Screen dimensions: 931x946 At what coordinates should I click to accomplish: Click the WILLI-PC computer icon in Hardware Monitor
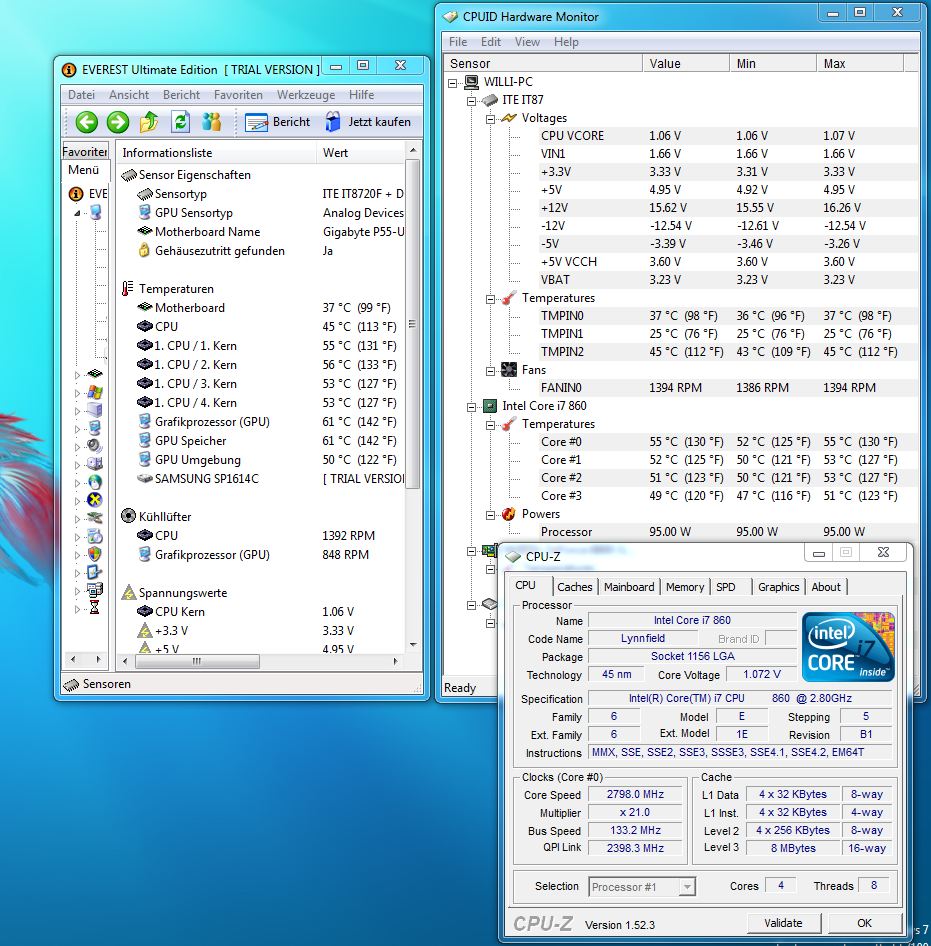472,82
